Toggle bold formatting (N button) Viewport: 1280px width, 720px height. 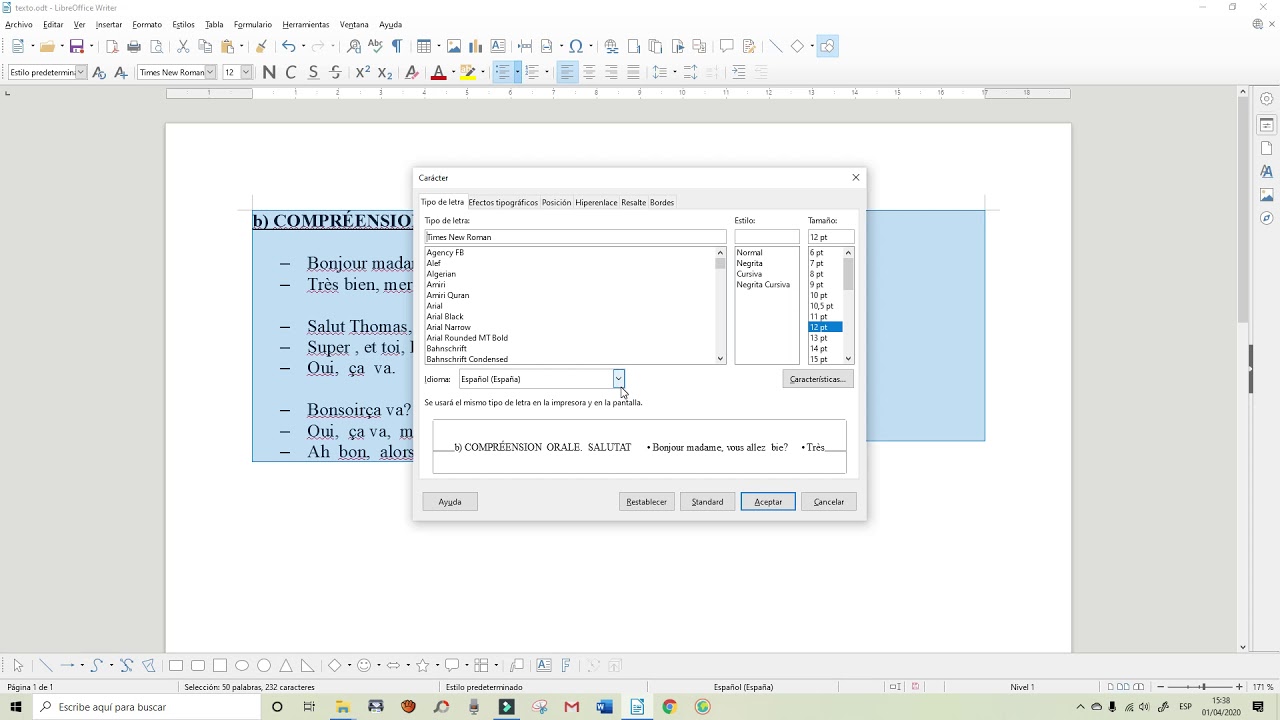point(268,72)
